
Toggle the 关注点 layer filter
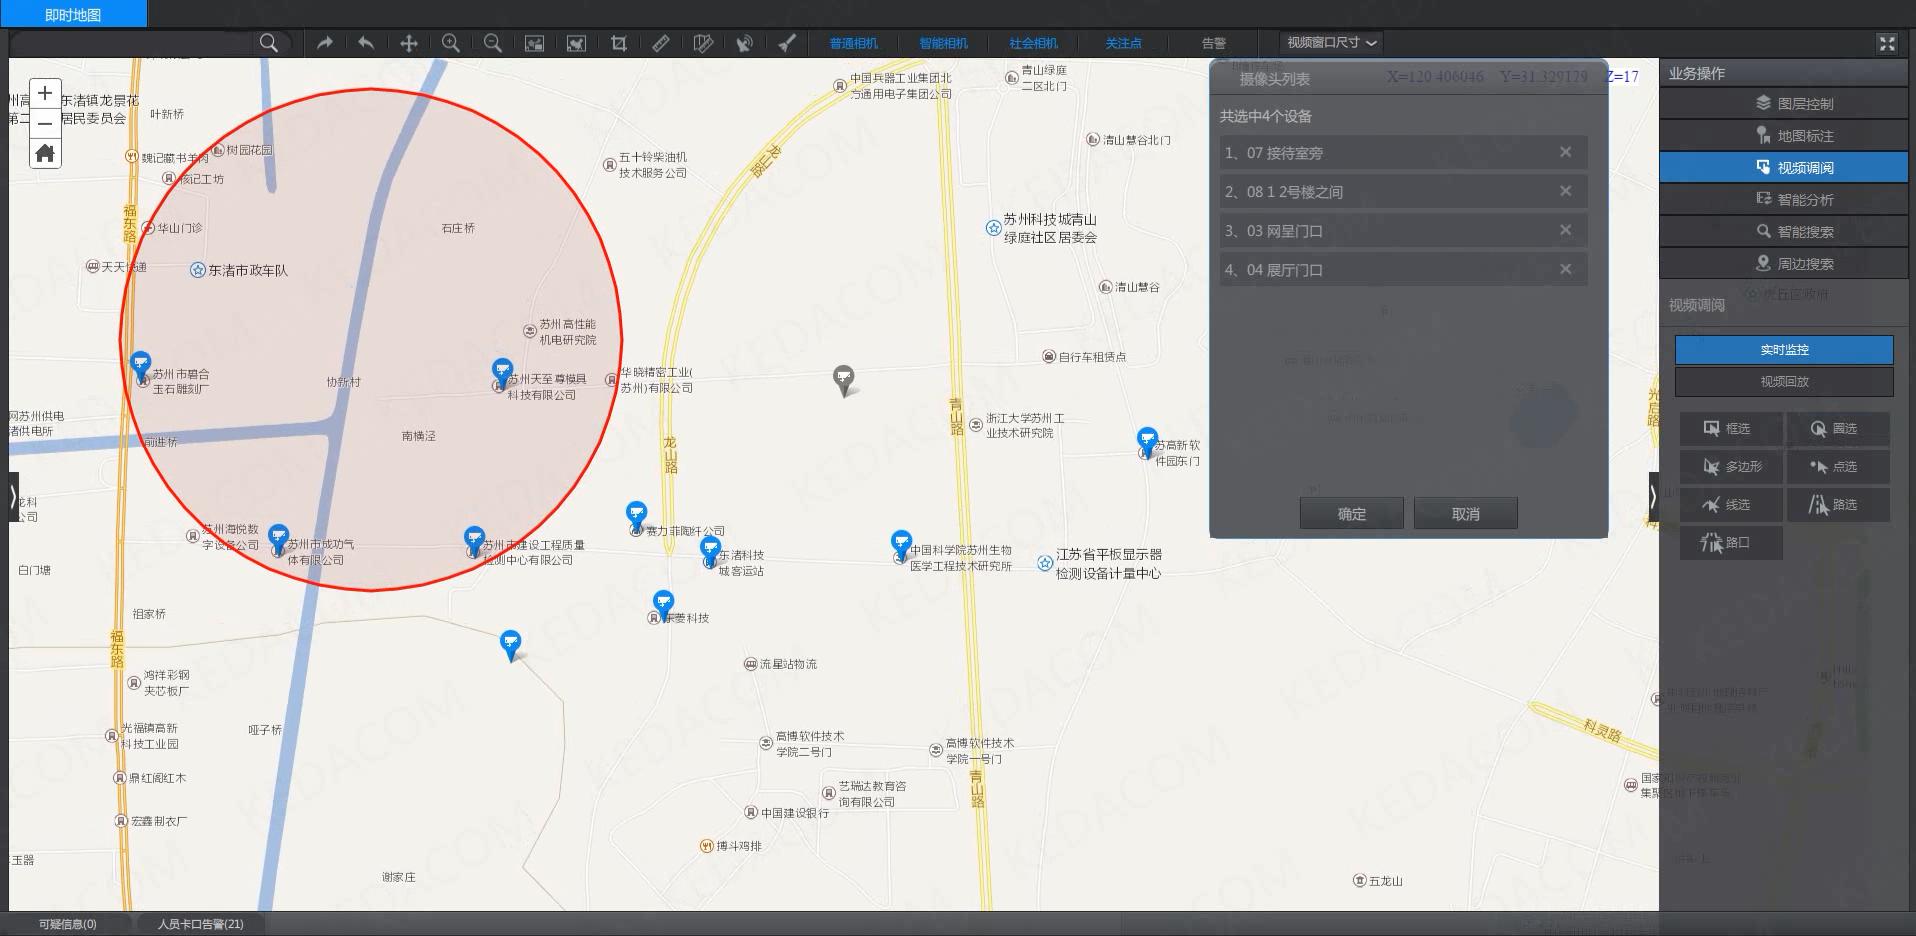pos(1123,43)
